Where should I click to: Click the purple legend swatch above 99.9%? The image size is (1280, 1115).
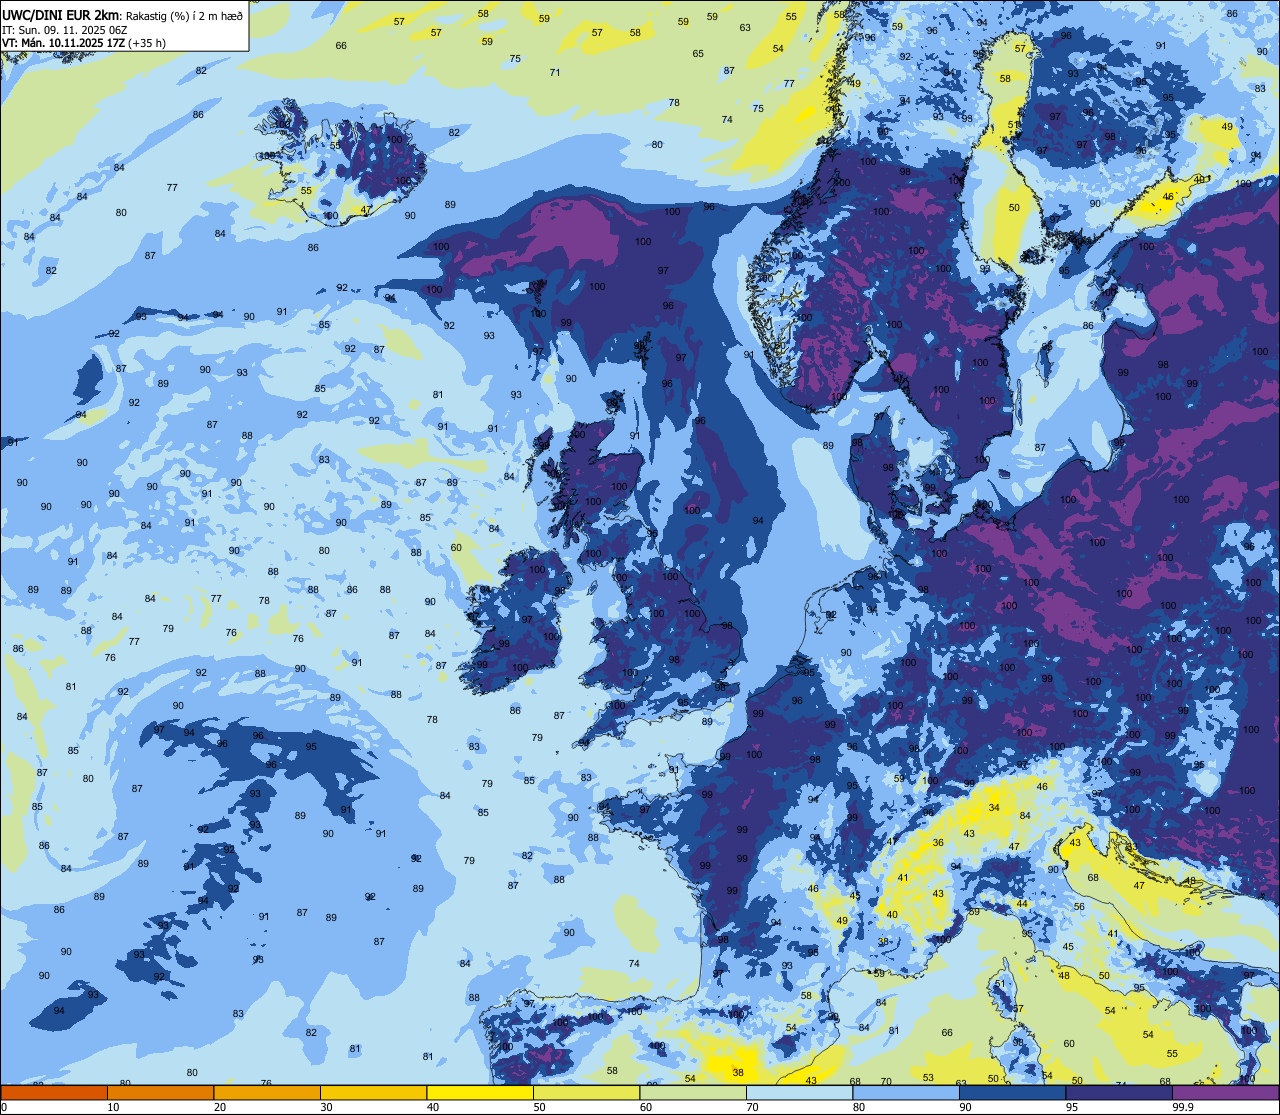(x=1225, y=1092)
